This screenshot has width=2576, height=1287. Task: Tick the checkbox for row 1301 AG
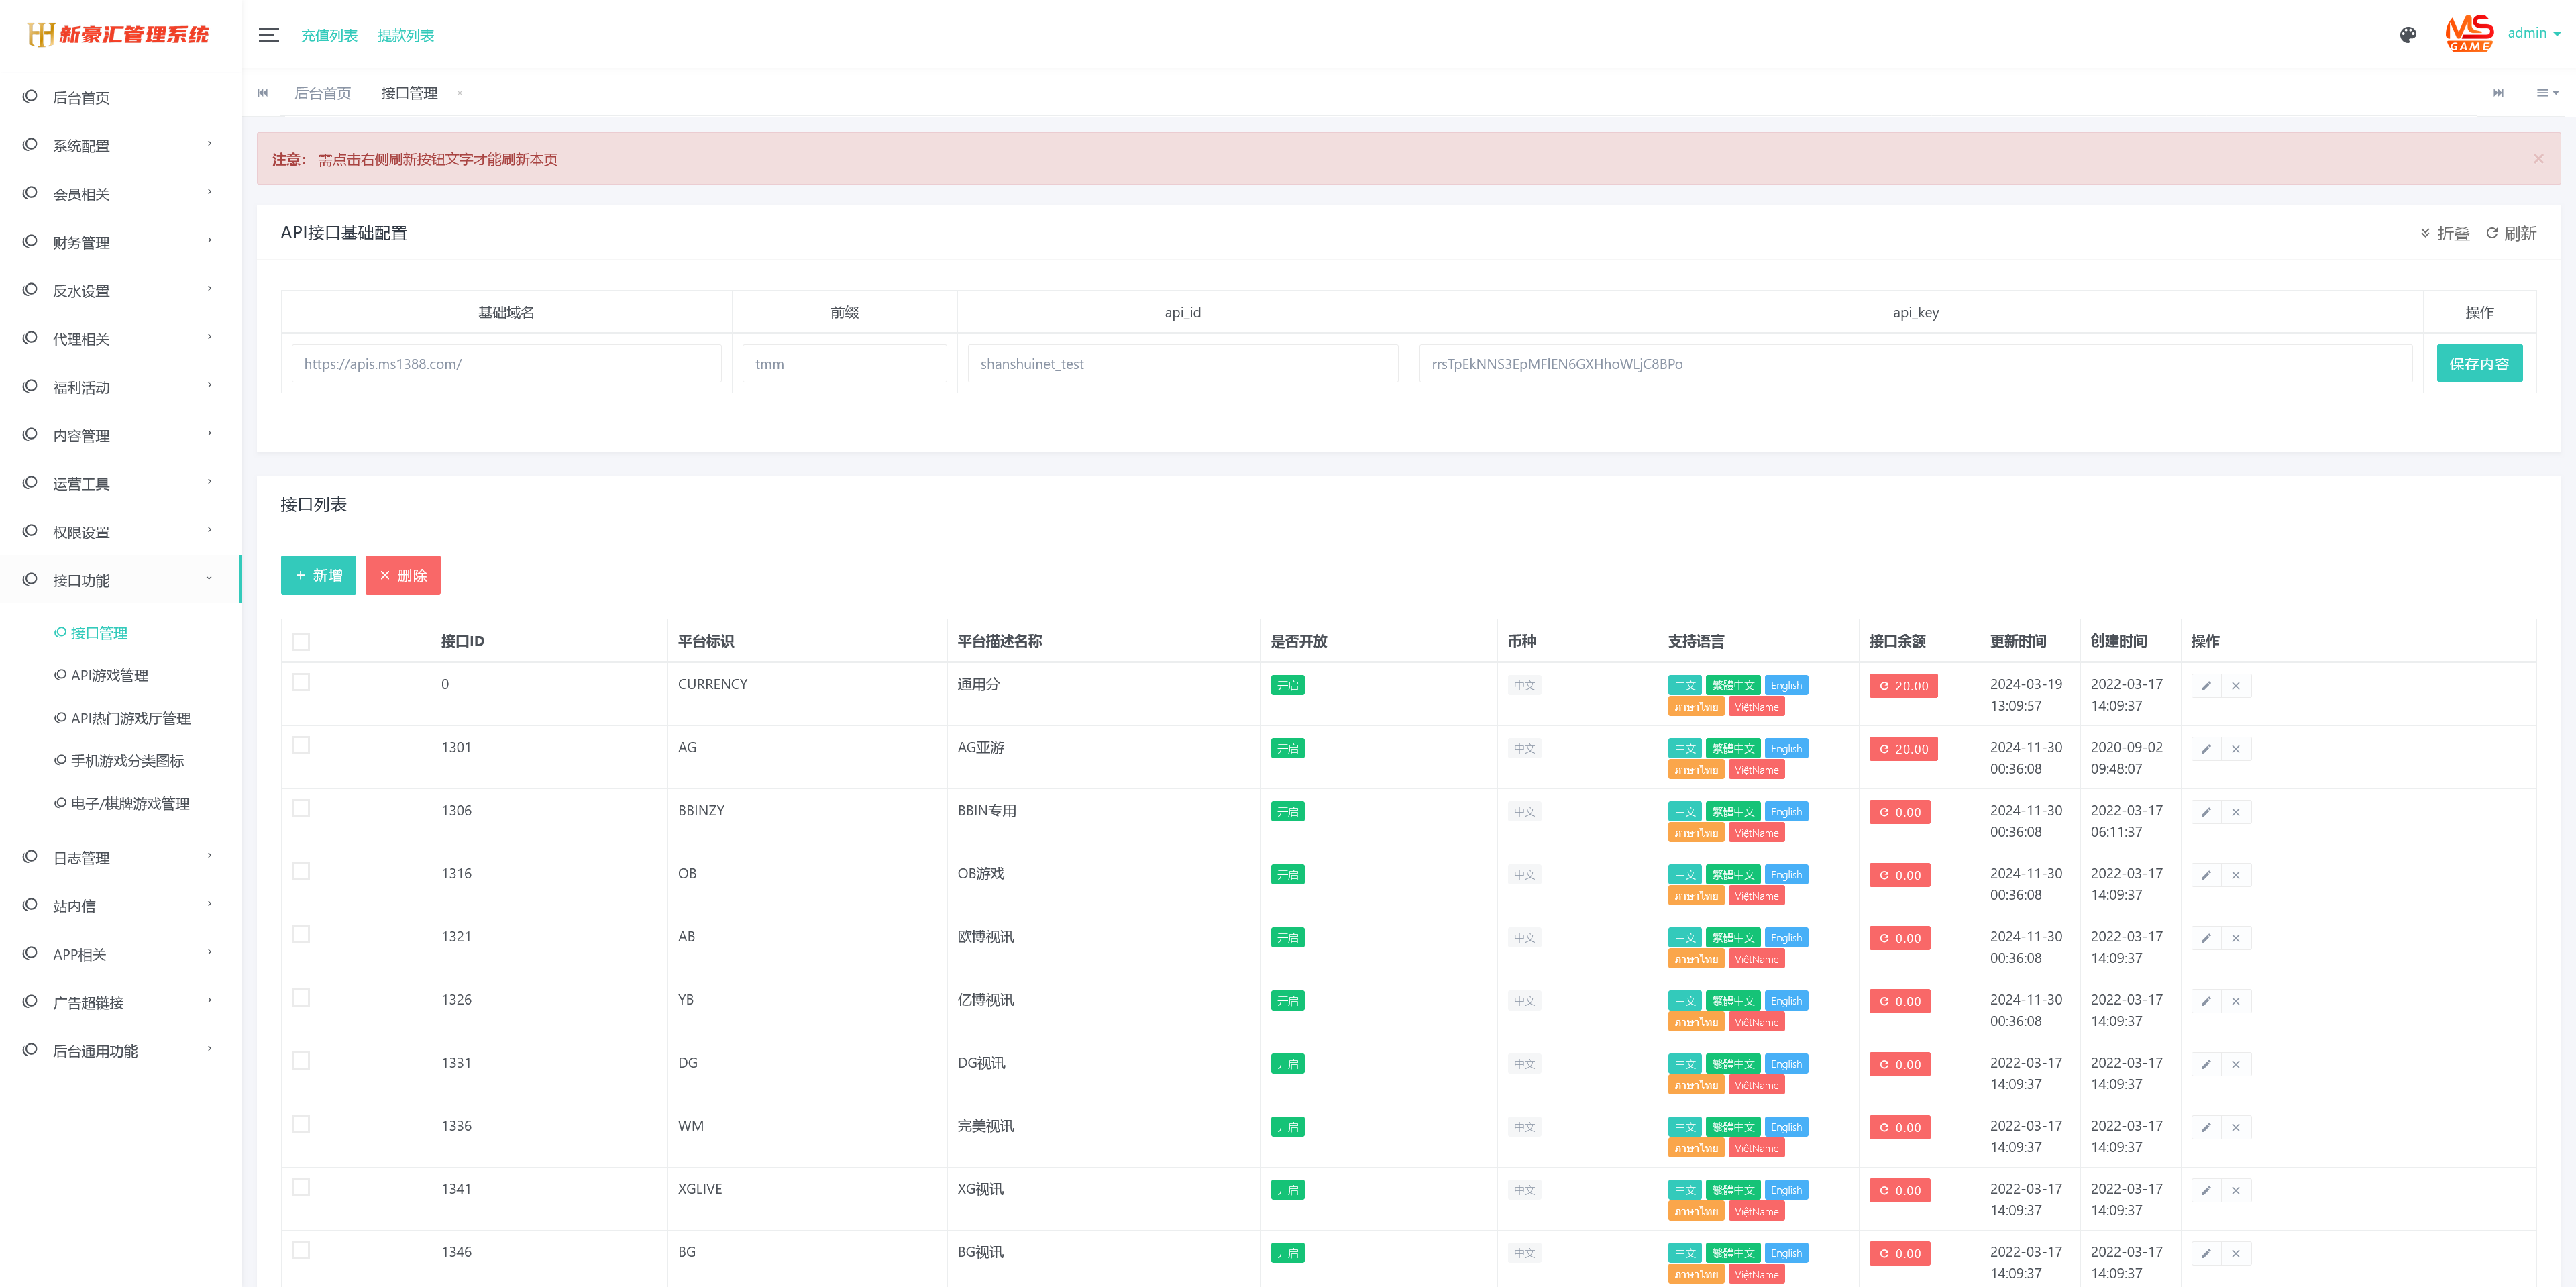pos(301,745)
